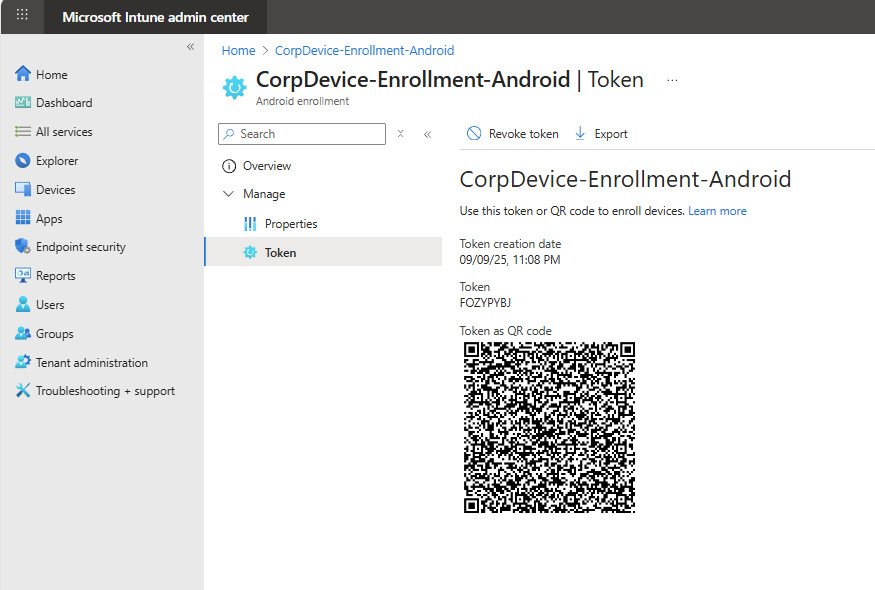Open Troubleshooting + support section
Screen dimensions: 875x590
pyautogui.click(x=104, y=391)
